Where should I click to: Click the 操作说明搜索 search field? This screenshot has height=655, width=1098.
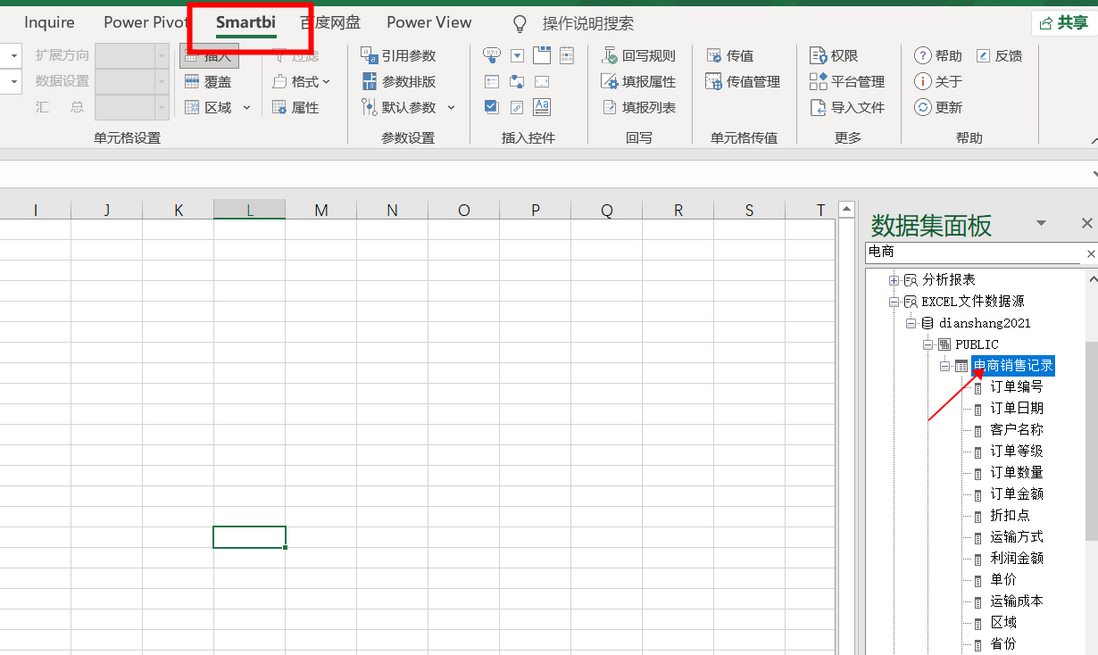coord(588,24)
